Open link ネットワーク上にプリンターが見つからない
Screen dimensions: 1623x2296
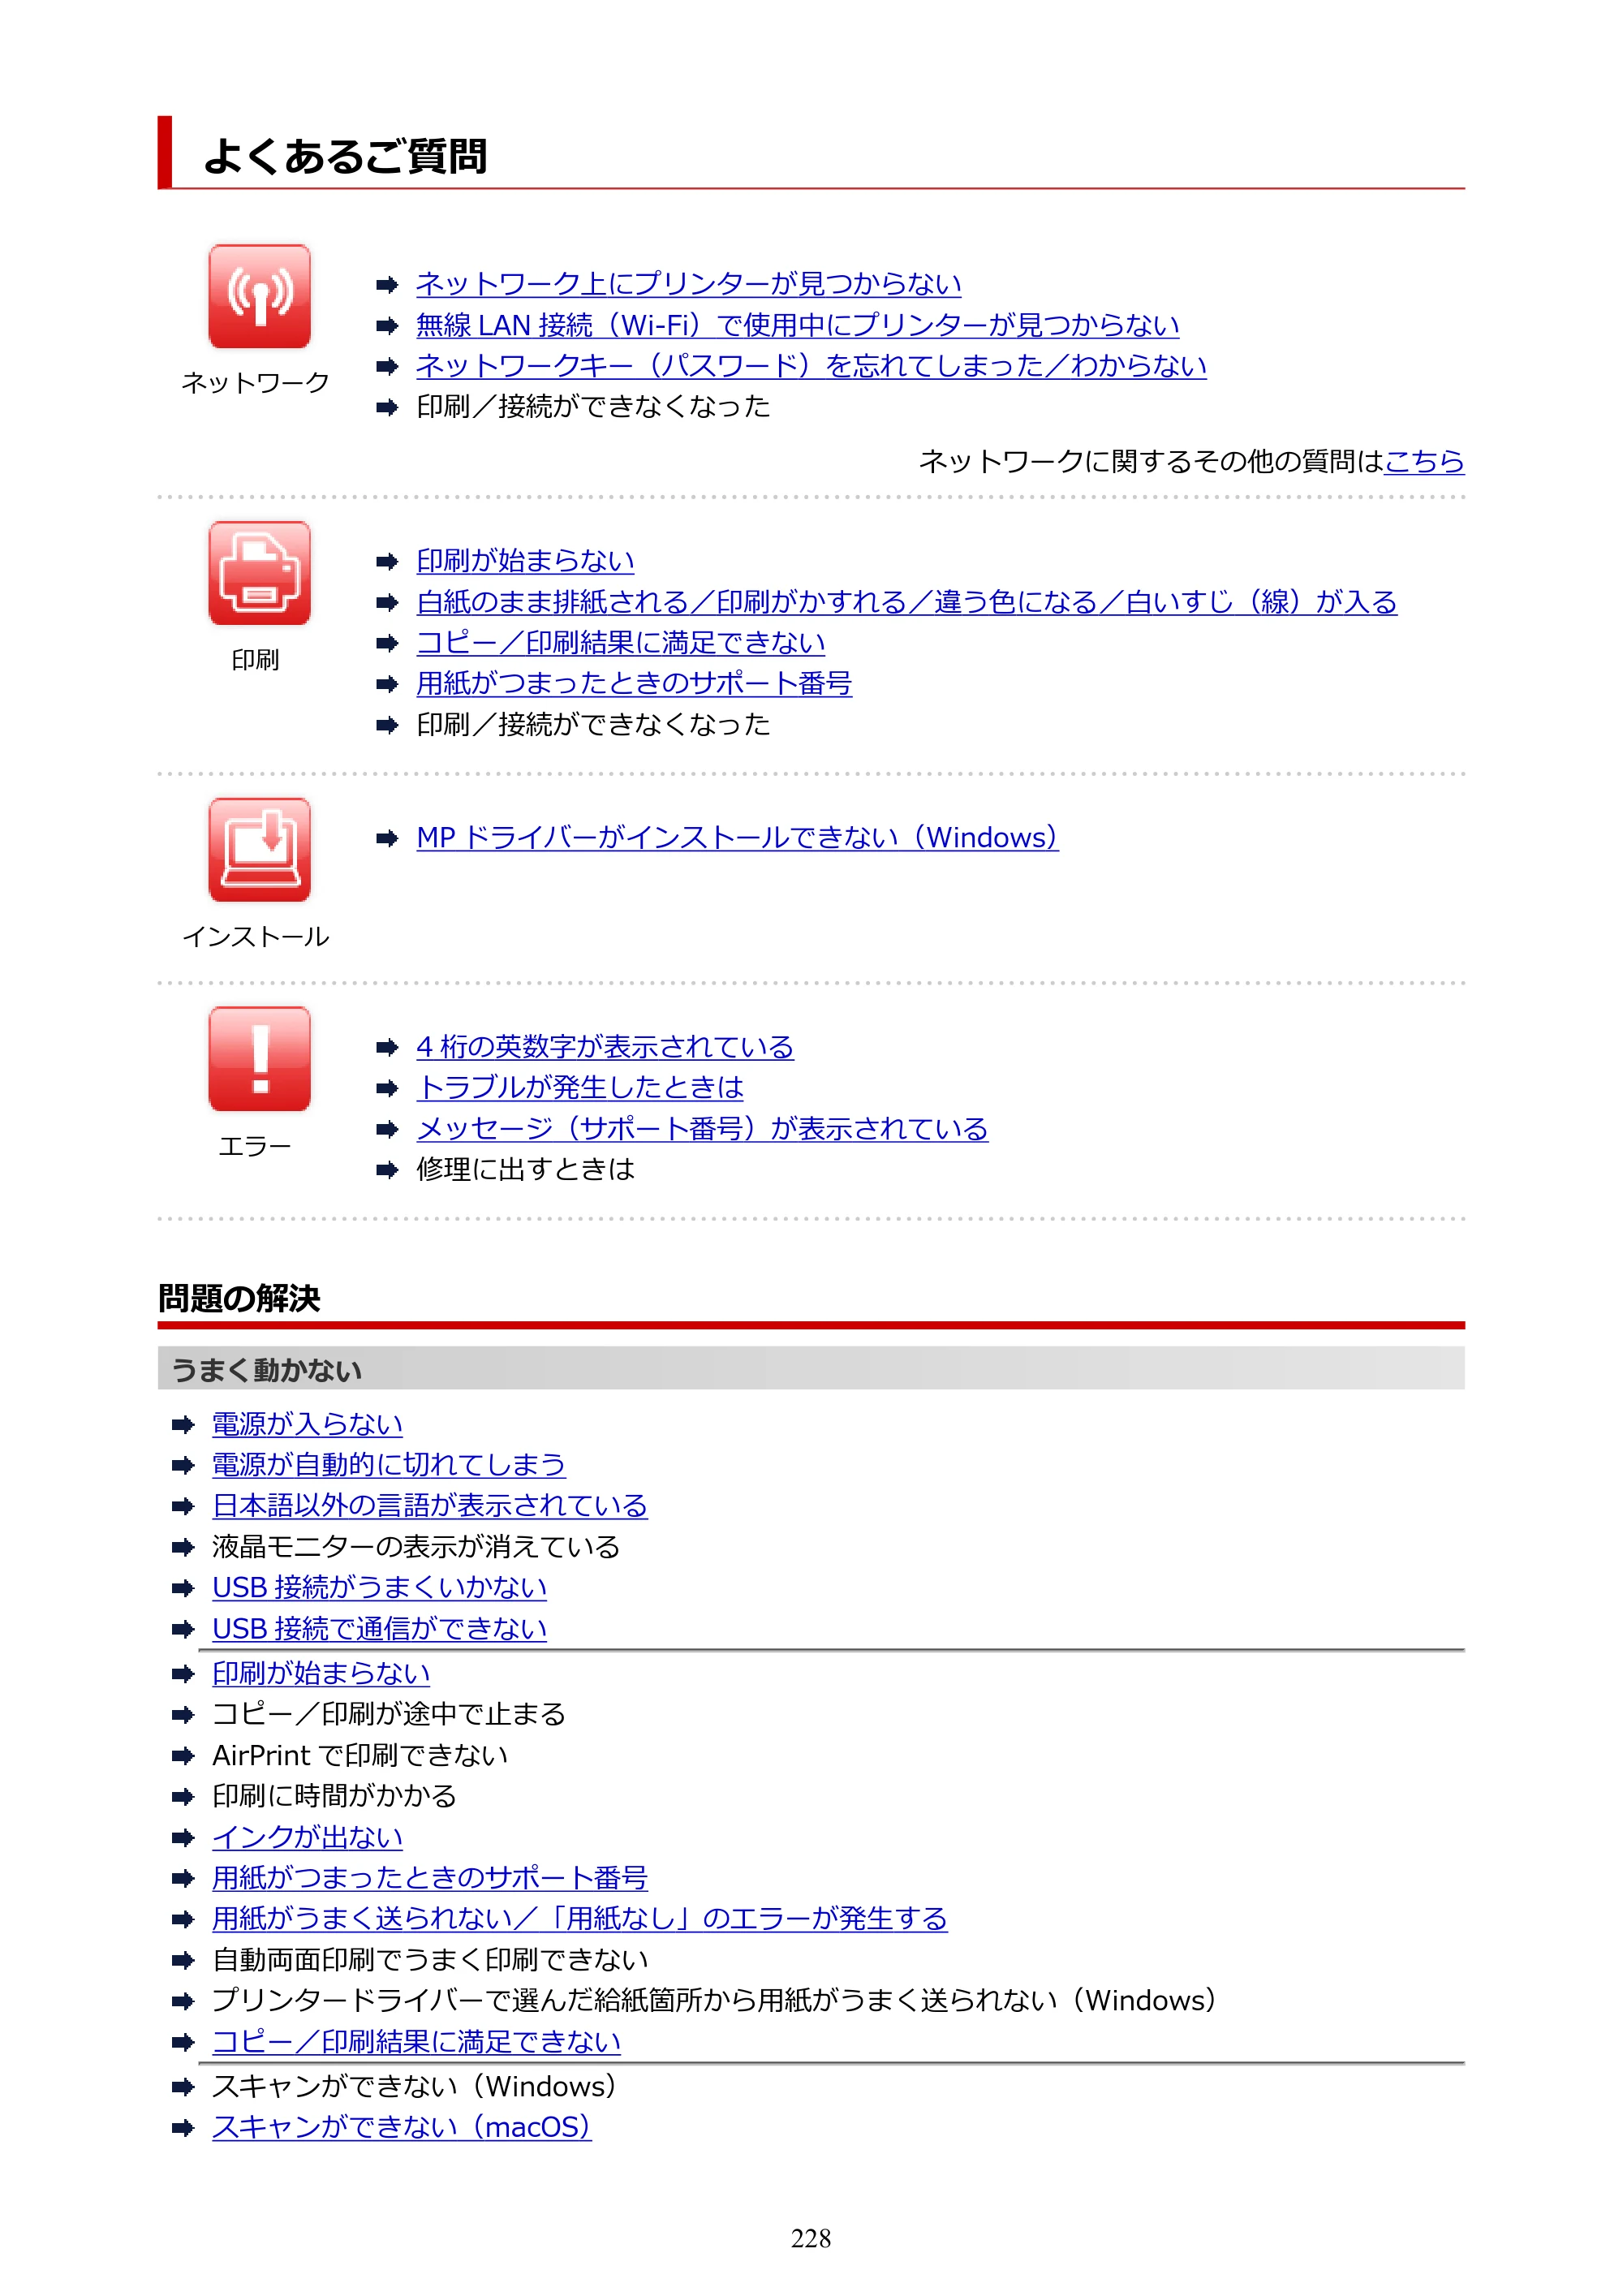click(688, 284)
